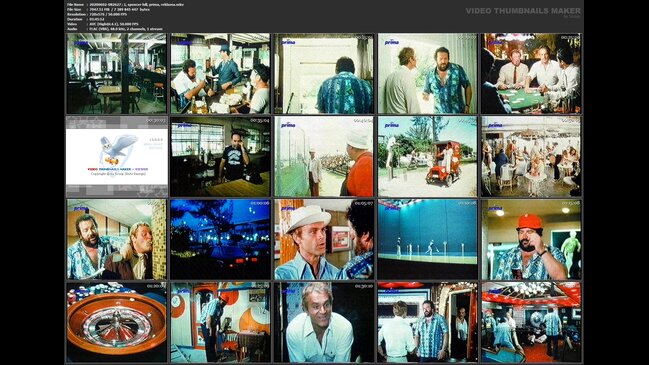Click the 01:05:07 timestamp on white-hat frame
Screen dimensions: 649x365
pyautogui.click(x=363, y=203)
